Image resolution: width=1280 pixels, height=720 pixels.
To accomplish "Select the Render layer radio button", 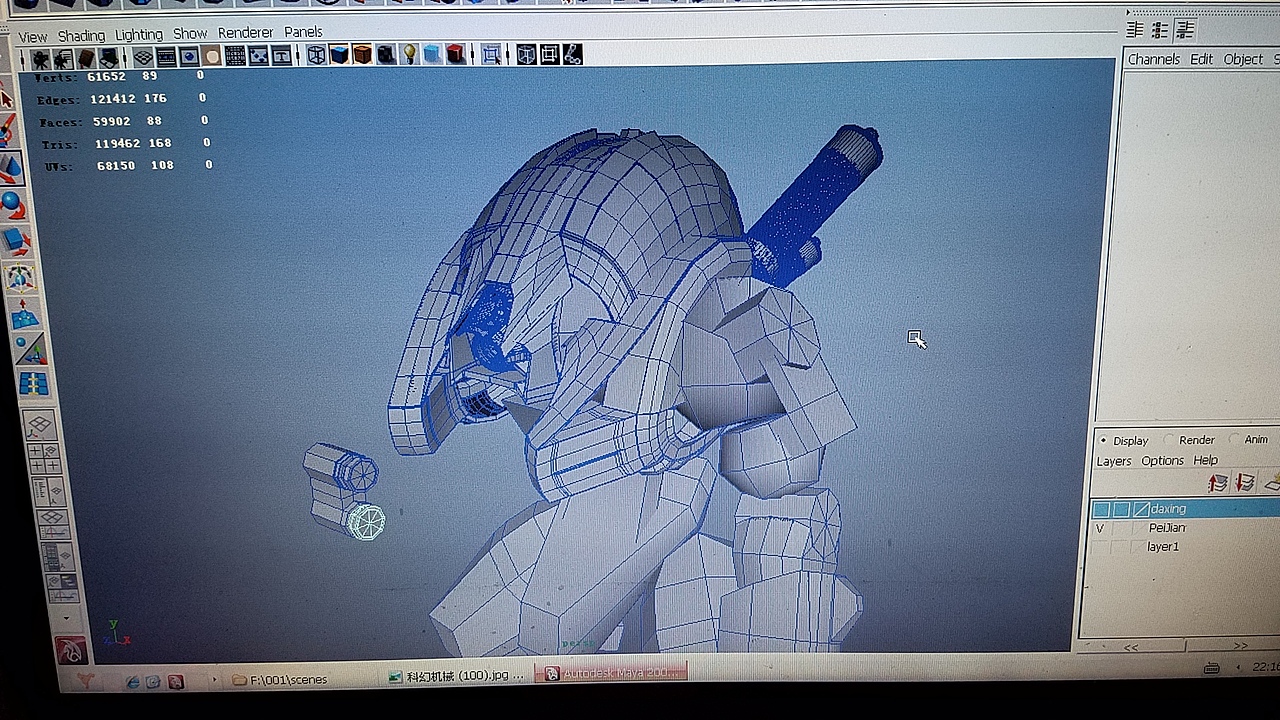I will coord(1171,440).
